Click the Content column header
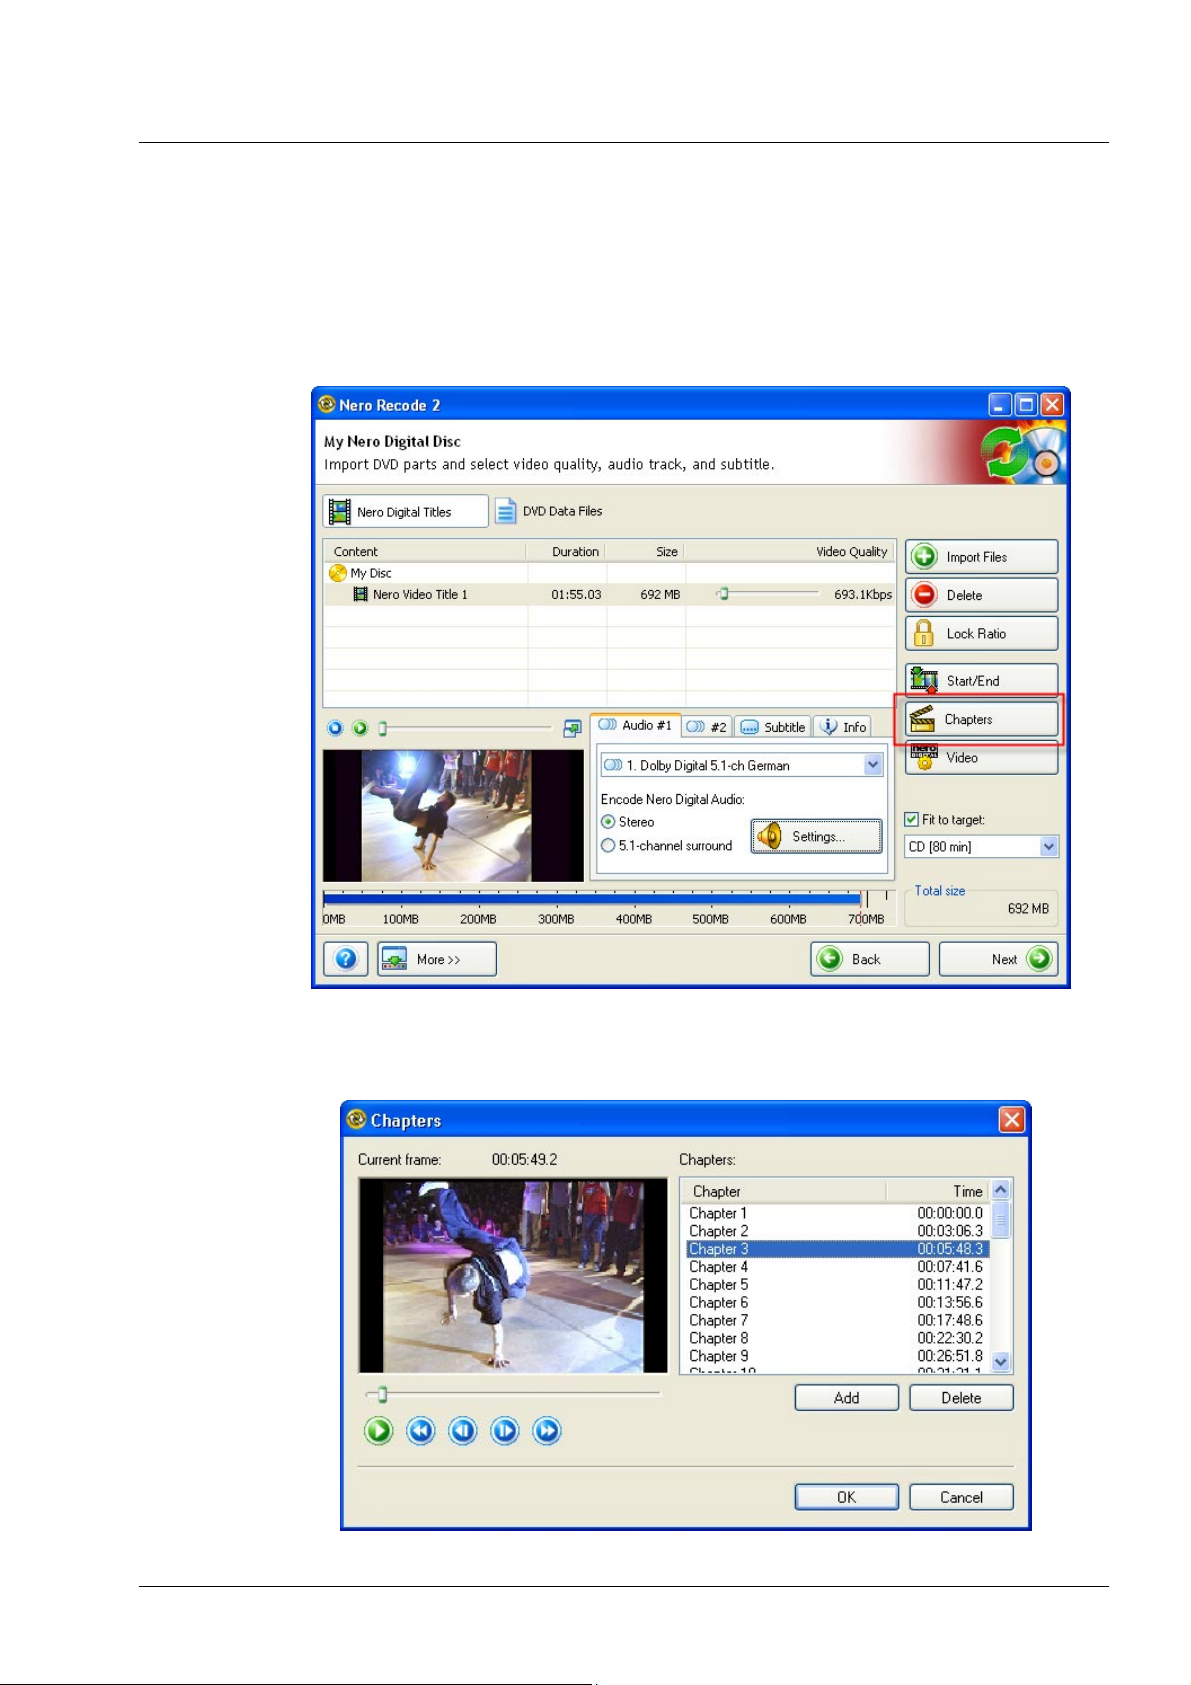The image size is (1191, 1685). (425, 551)
